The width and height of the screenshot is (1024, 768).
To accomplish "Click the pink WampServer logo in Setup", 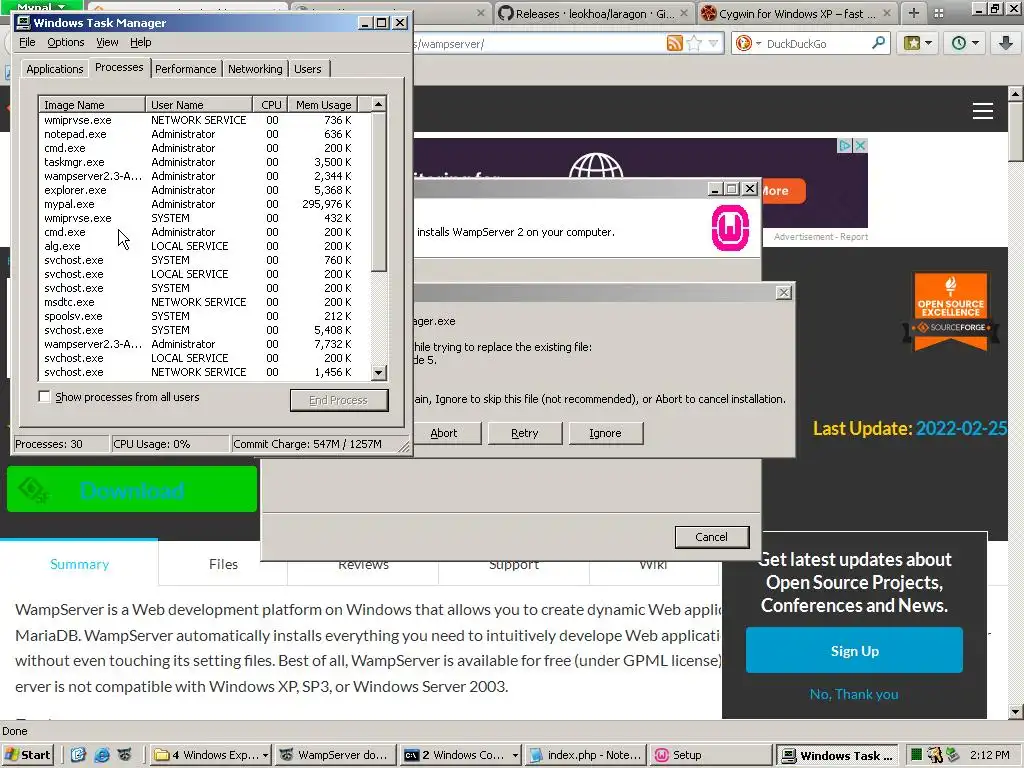I will point(730,228).
